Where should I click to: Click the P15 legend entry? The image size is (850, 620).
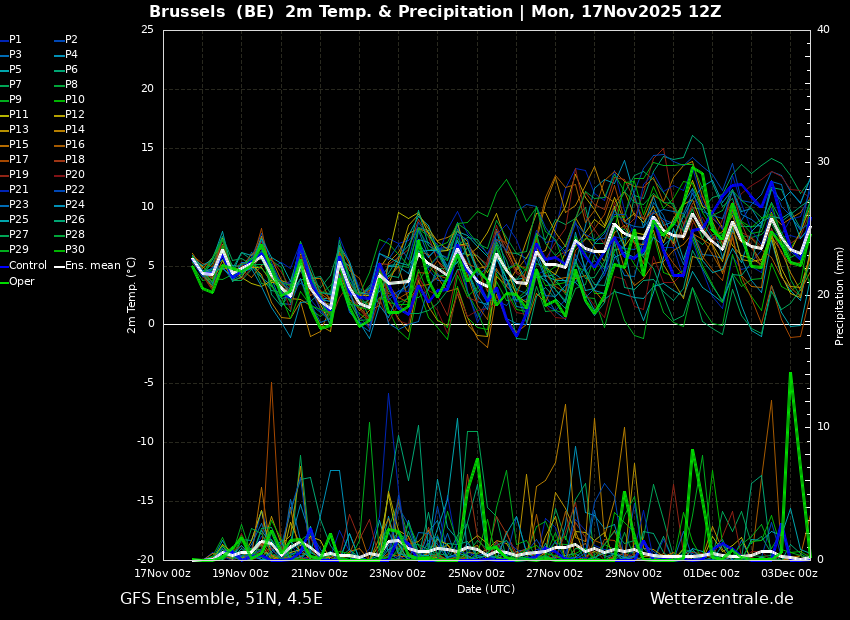point(14,145)
